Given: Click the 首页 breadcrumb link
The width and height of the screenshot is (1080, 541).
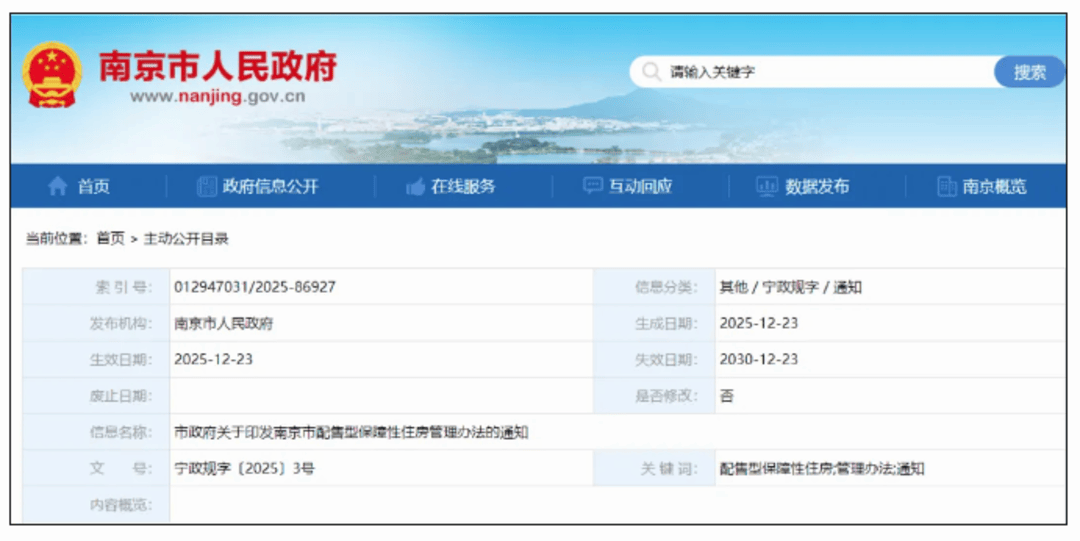Looking at the screenshot, I should [x=110, y=239].
